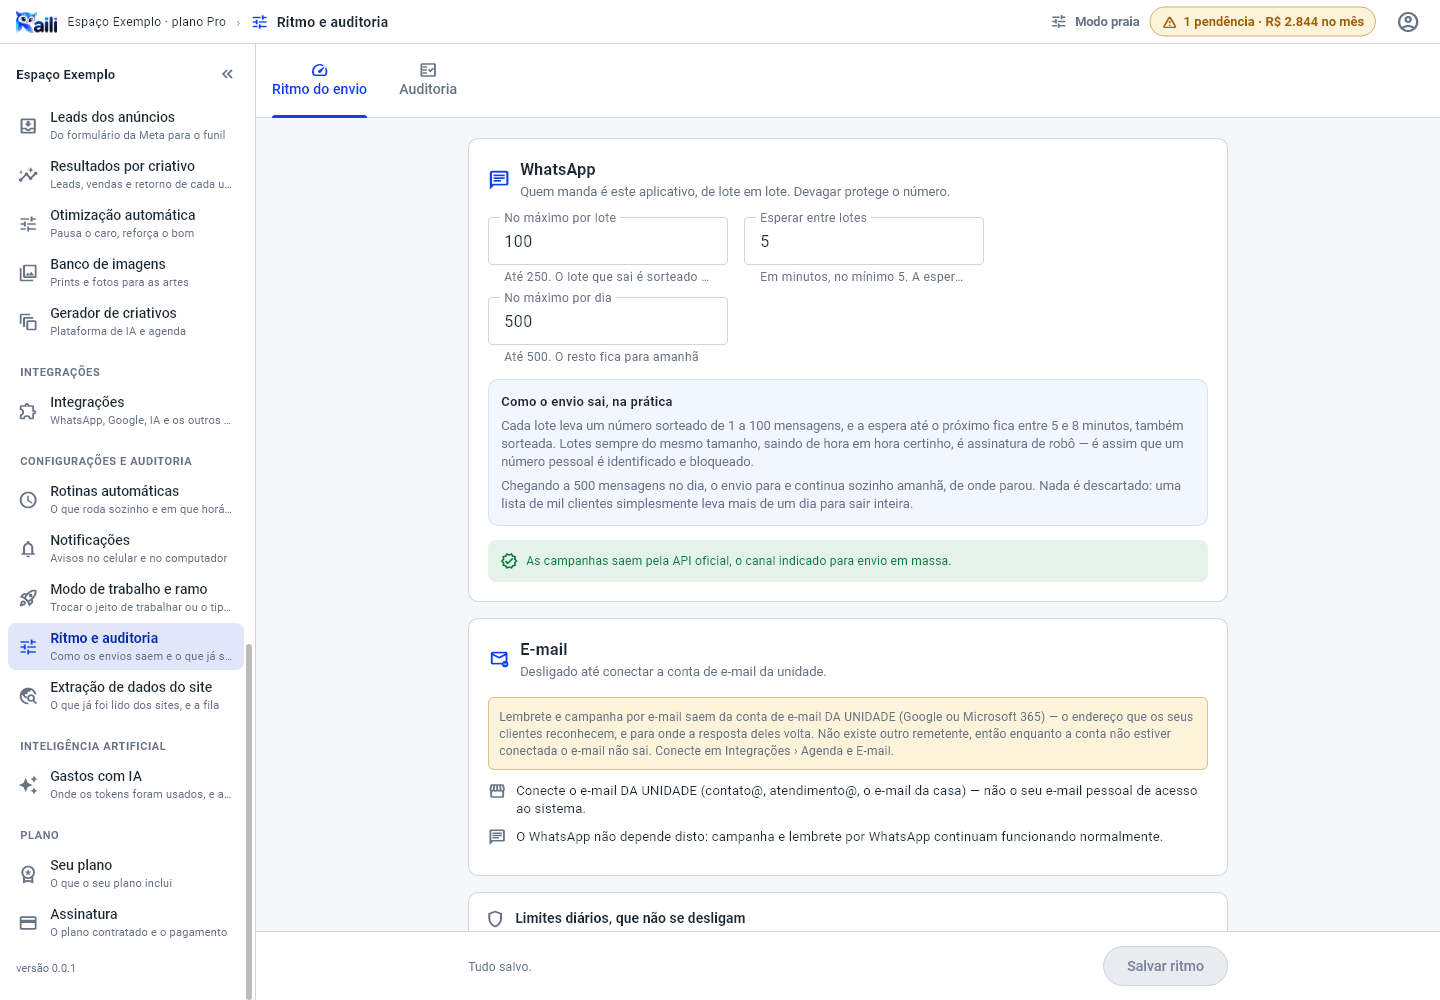Click the 'Como o envio sai, na prática' heading

[587, 402]
